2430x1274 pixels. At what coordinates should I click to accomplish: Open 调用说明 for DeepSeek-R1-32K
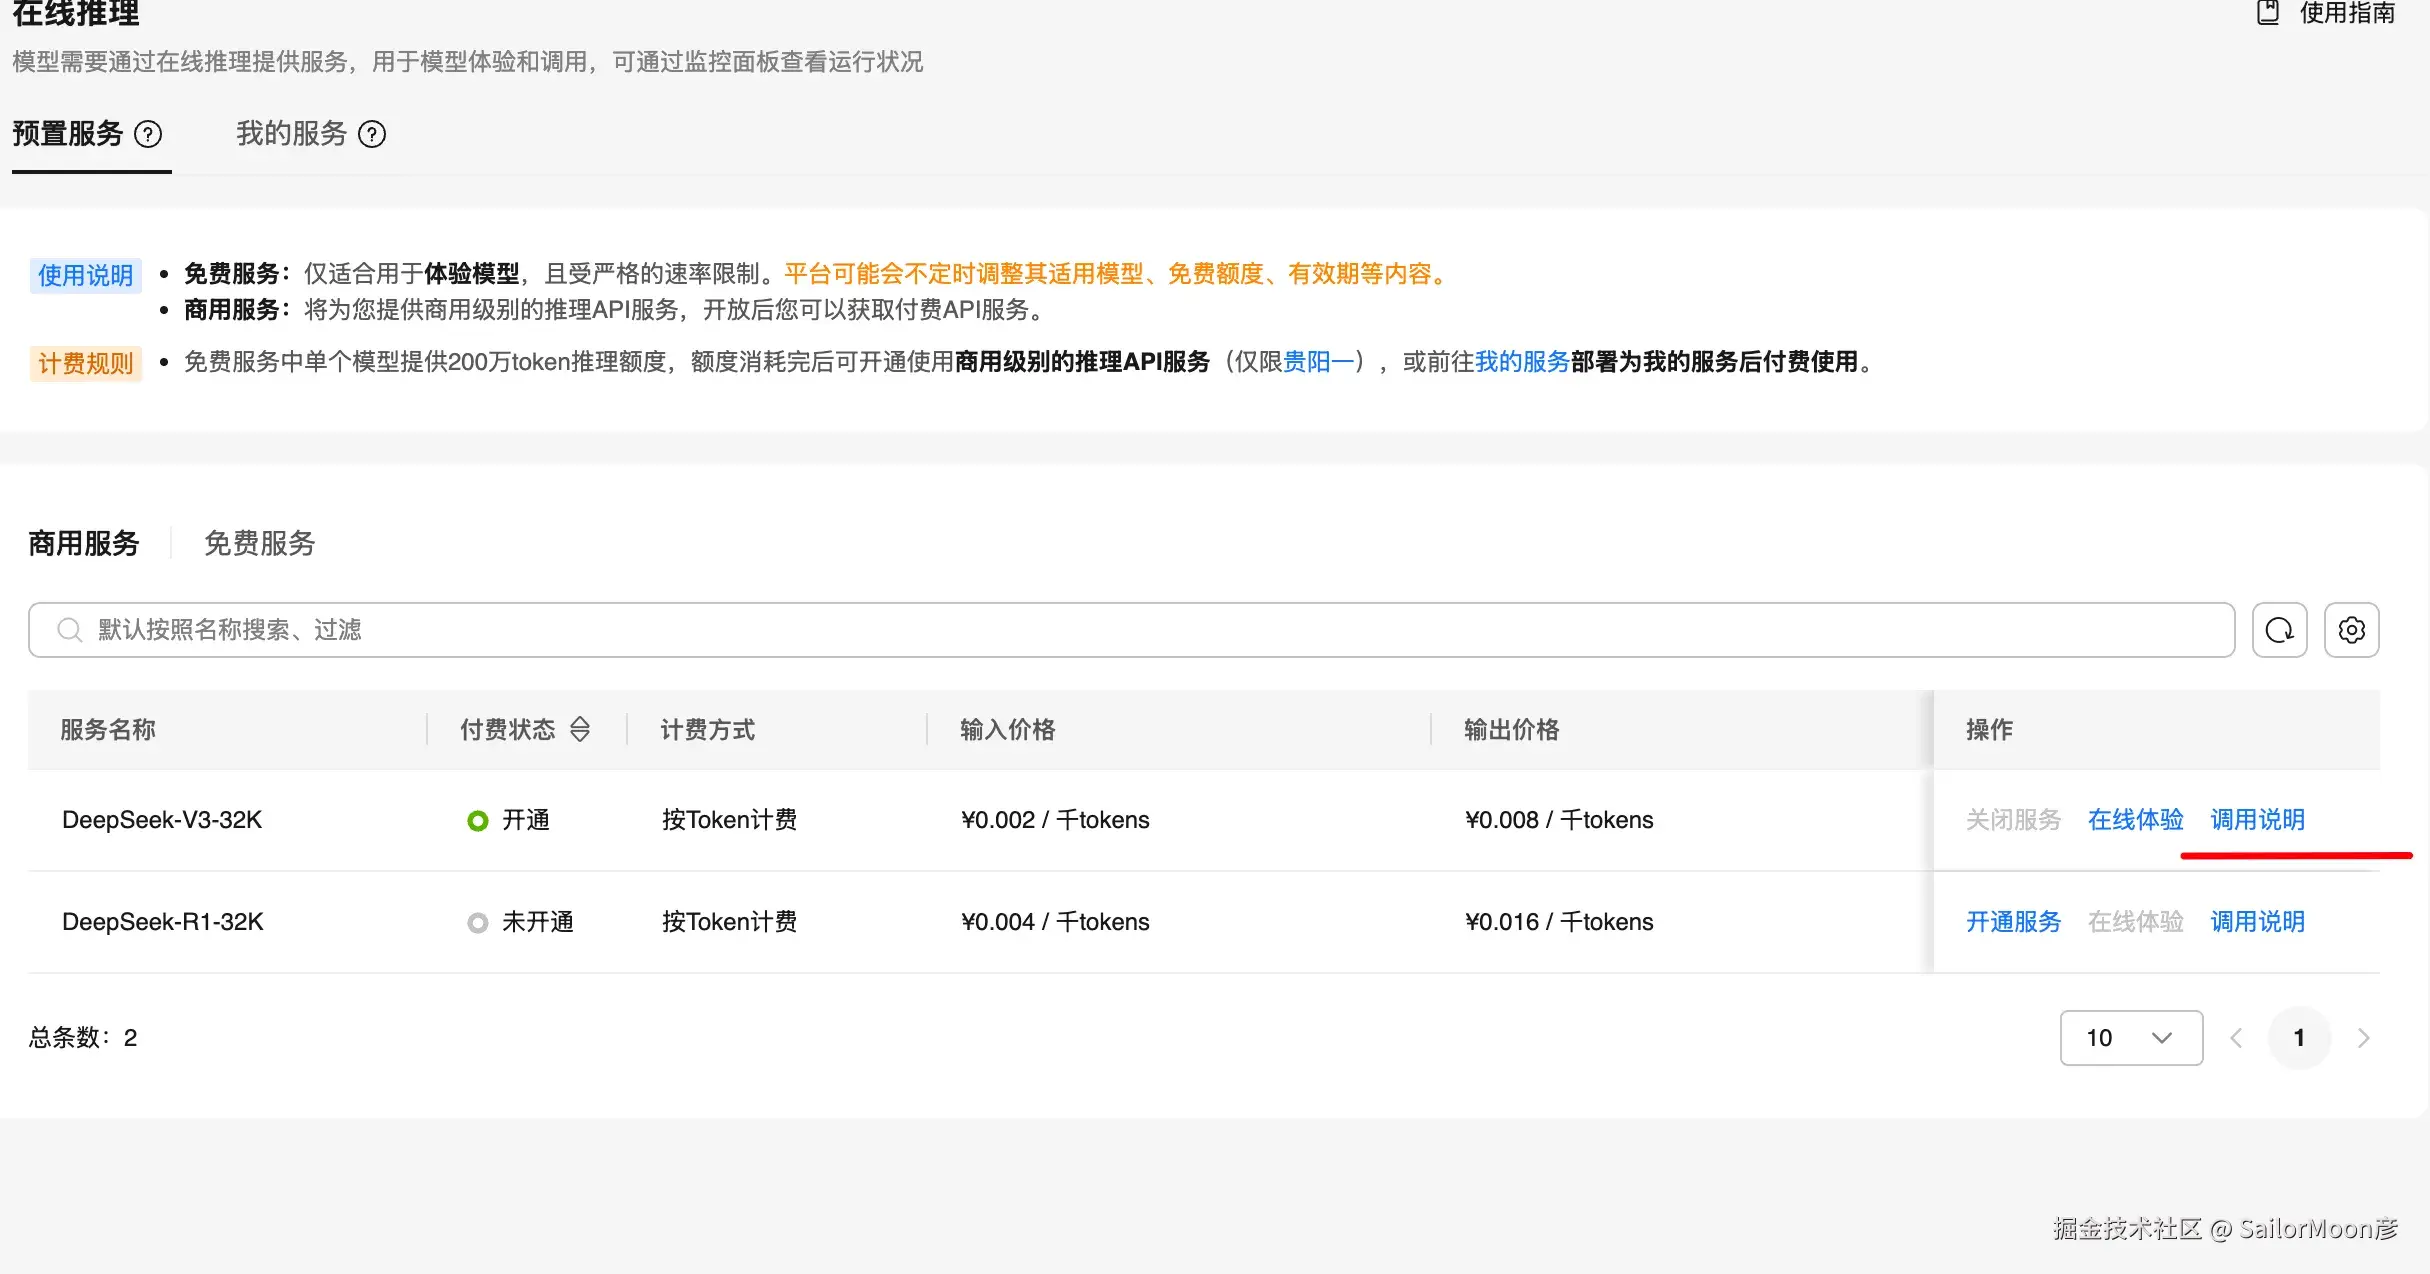coord(2257,921)
